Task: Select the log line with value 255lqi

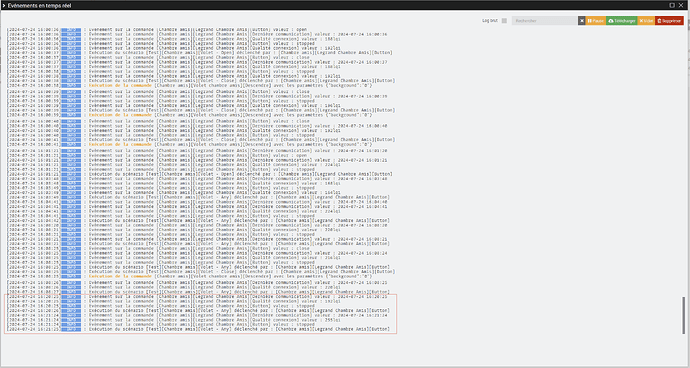Action: [174, 320]
